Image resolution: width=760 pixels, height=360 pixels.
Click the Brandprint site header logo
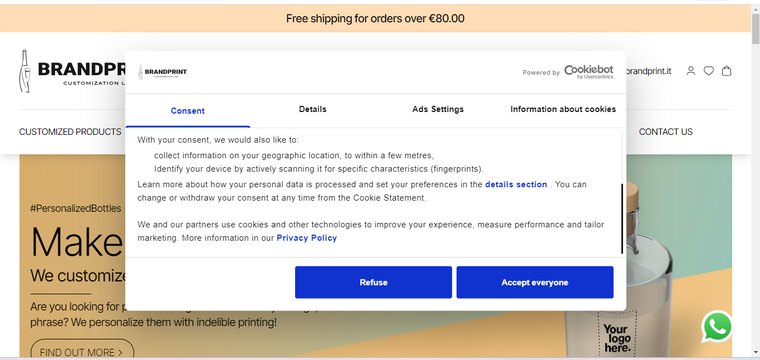(x=72, y=71)
